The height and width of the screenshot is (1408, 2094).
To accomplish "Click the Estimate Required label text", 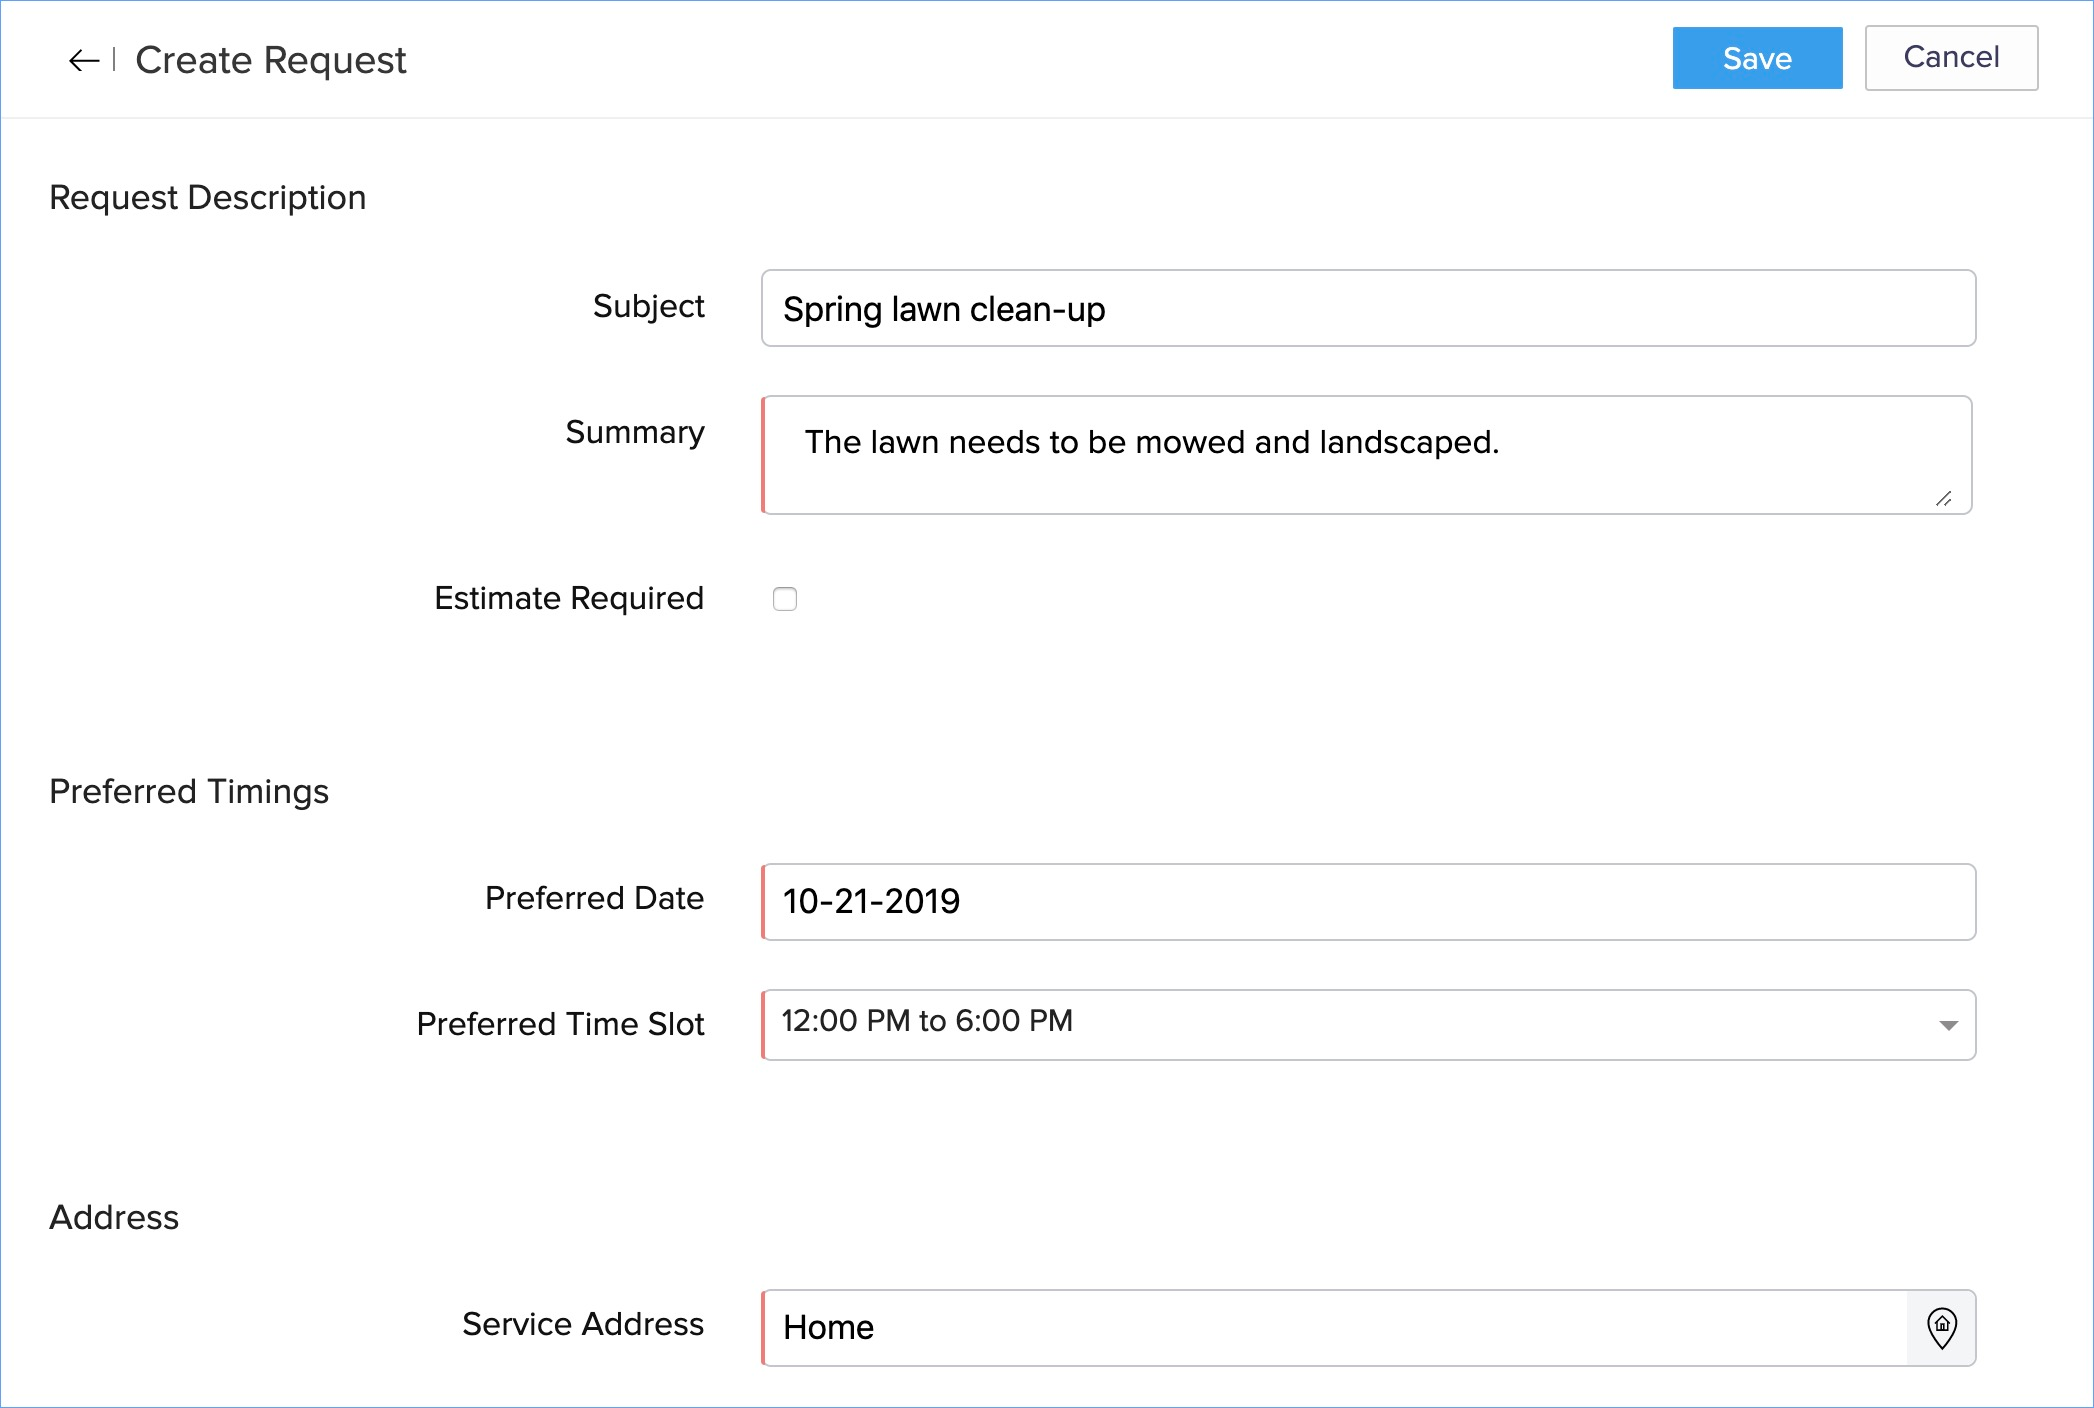I will tap(569, 598).
